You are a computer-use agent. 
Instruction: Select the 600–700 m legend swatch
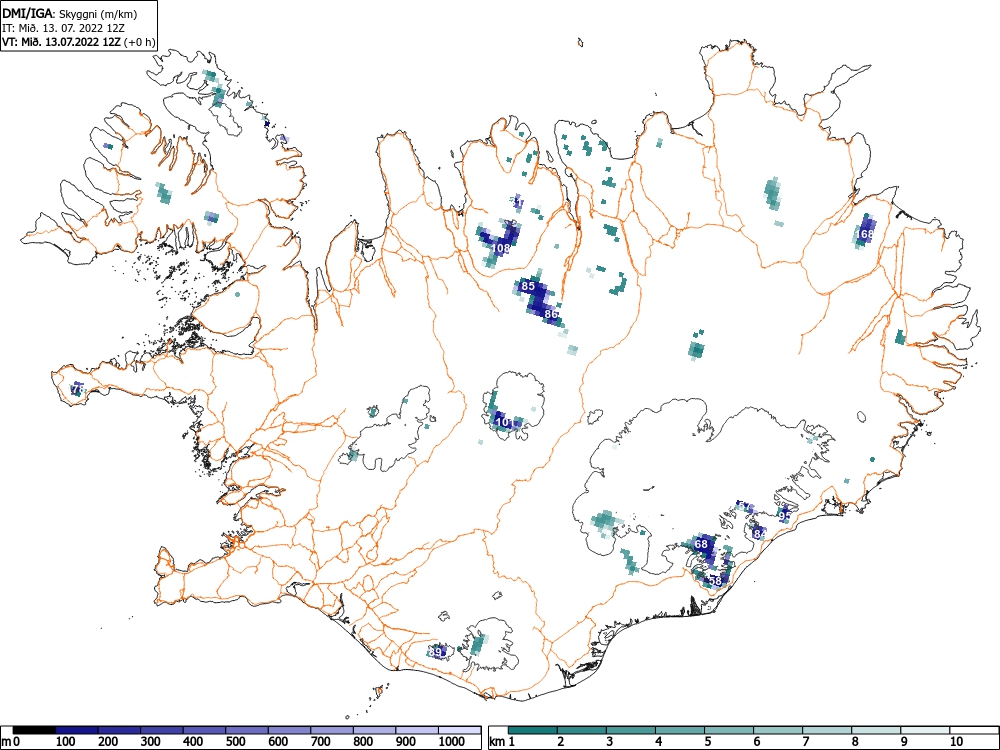point(290,730)
